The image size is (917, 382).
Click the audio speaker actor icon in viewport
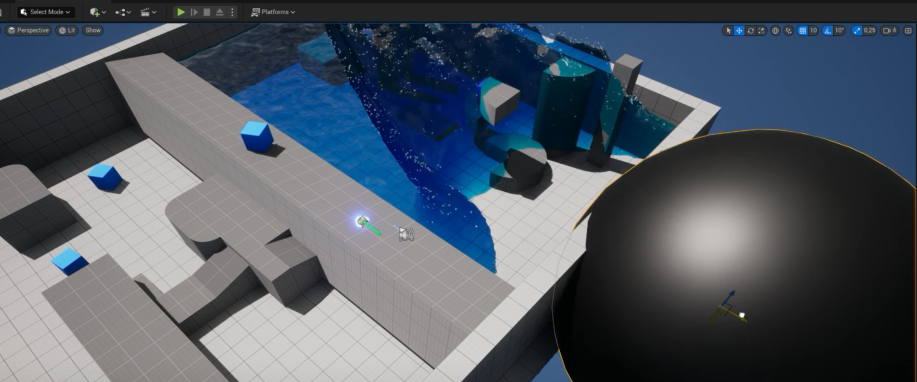point(406,235)
